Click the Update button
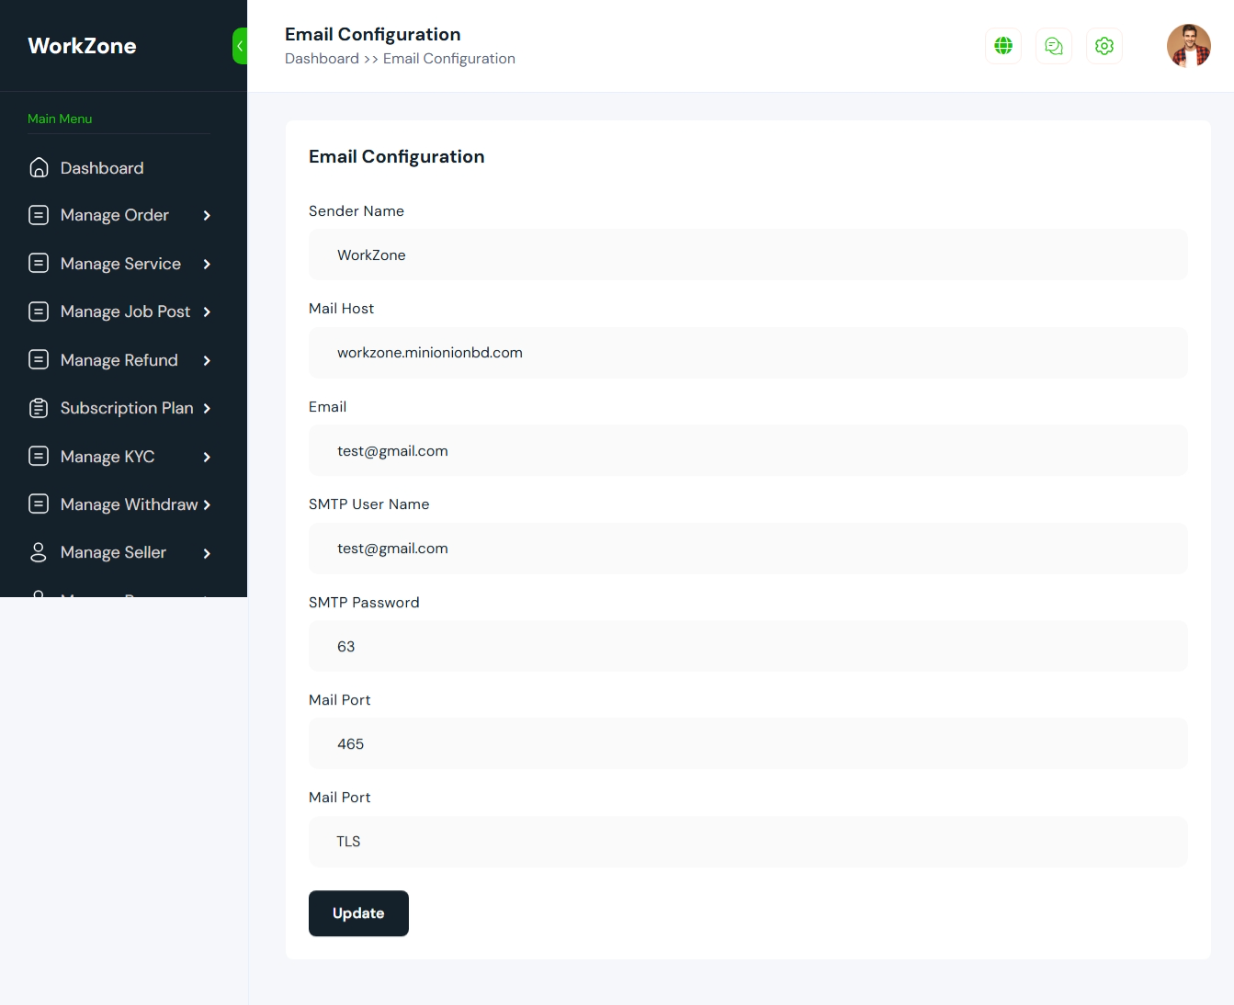 click(358, 913)
